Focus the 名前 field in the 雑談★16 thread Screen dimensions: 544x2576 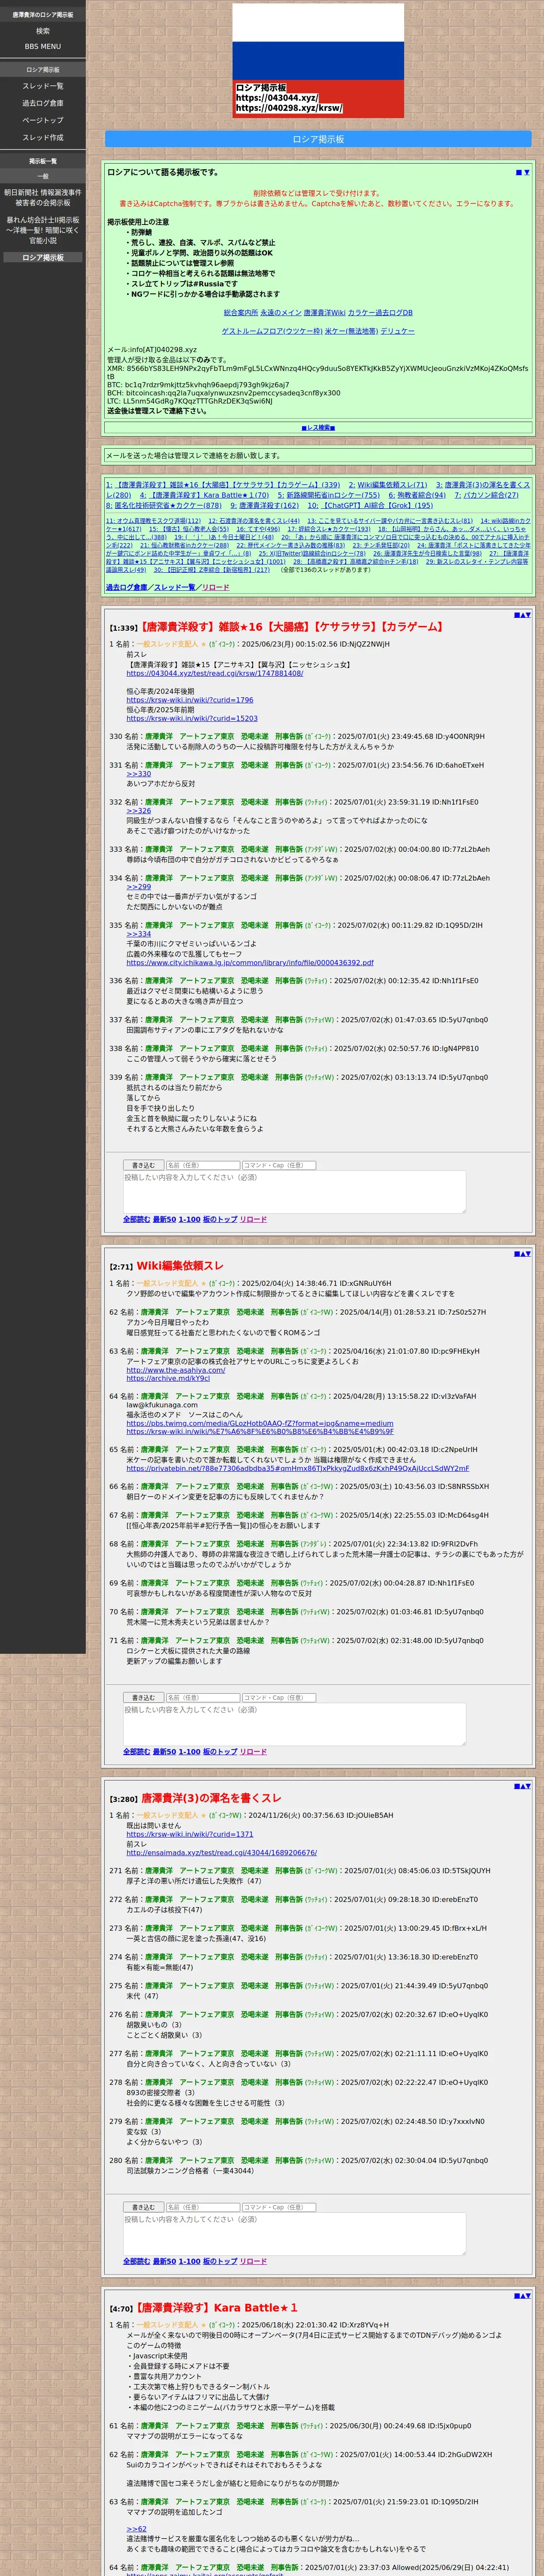tap(202, 1165)
